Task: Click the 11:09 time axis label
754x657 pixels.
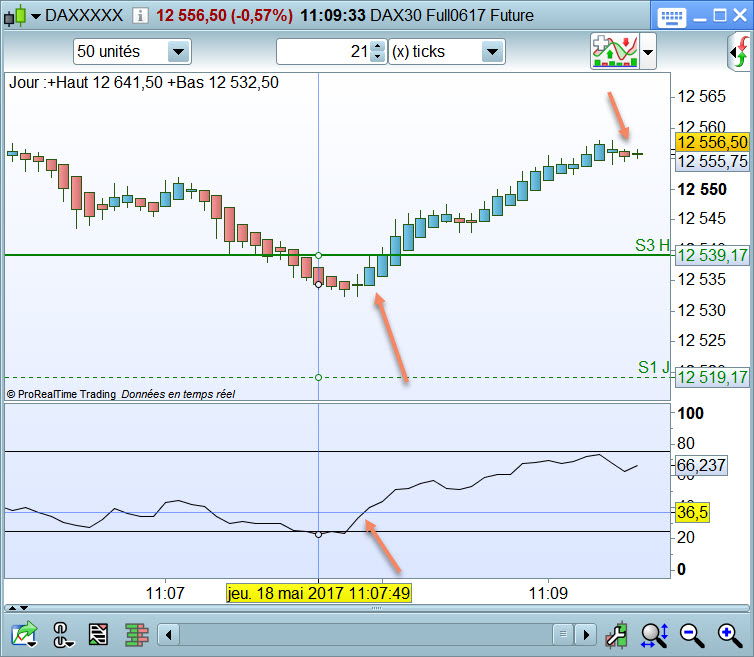Action: (x=548, y=593)
